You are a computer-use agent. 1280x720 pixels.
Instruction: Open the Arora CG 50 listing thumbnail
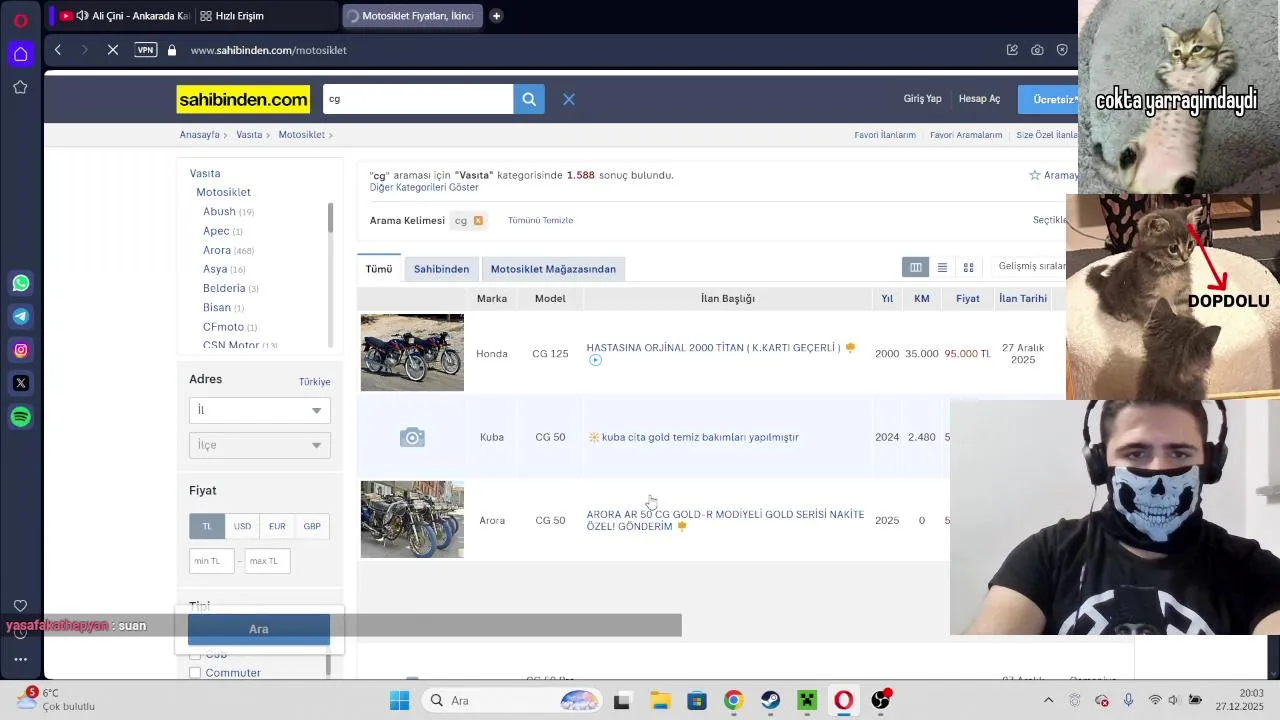point(412,519)
